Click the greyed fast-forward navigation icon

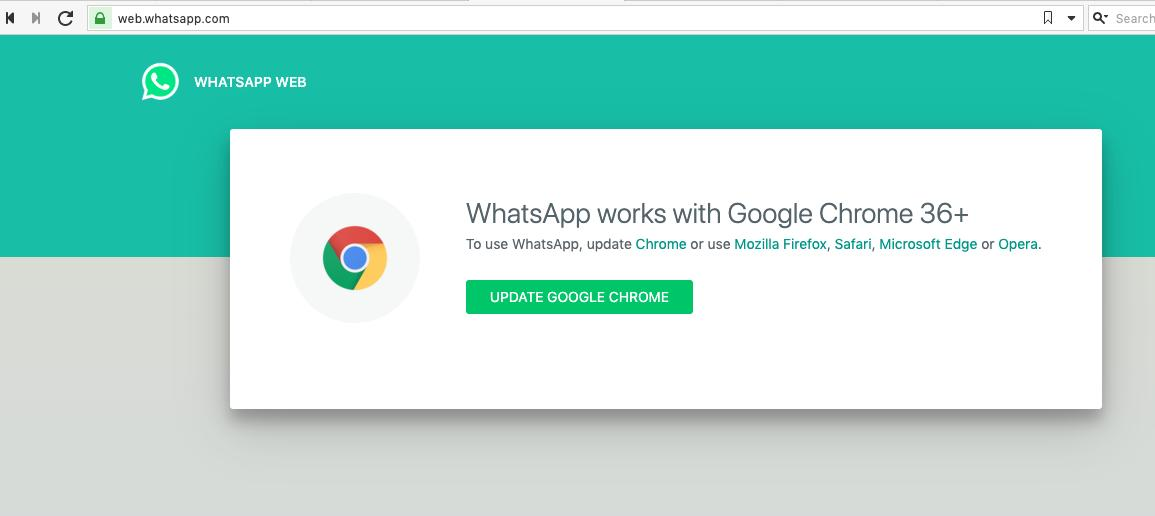pyautogui.click(x=35, y=18)
